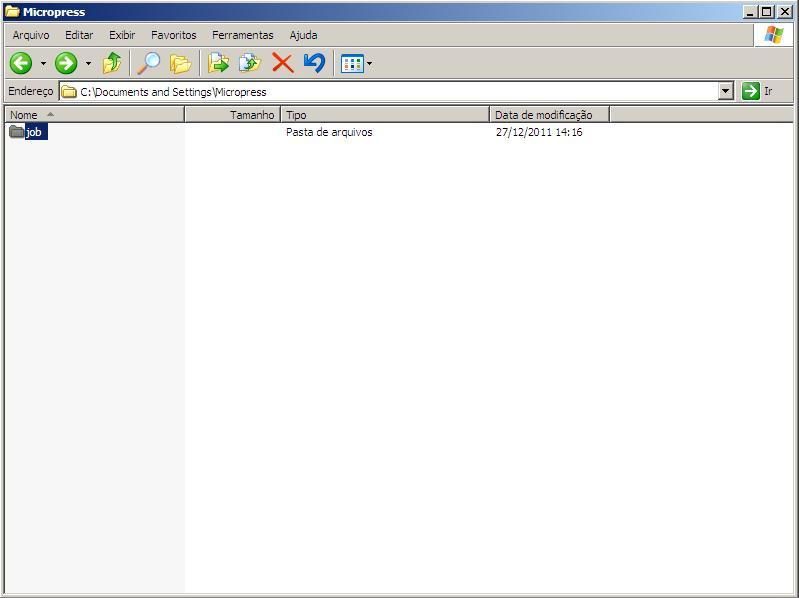Image resolution: width=799 pixels, height=598 pixels.
Task: Sort by the Nome column header
Action: pos(94,115)
